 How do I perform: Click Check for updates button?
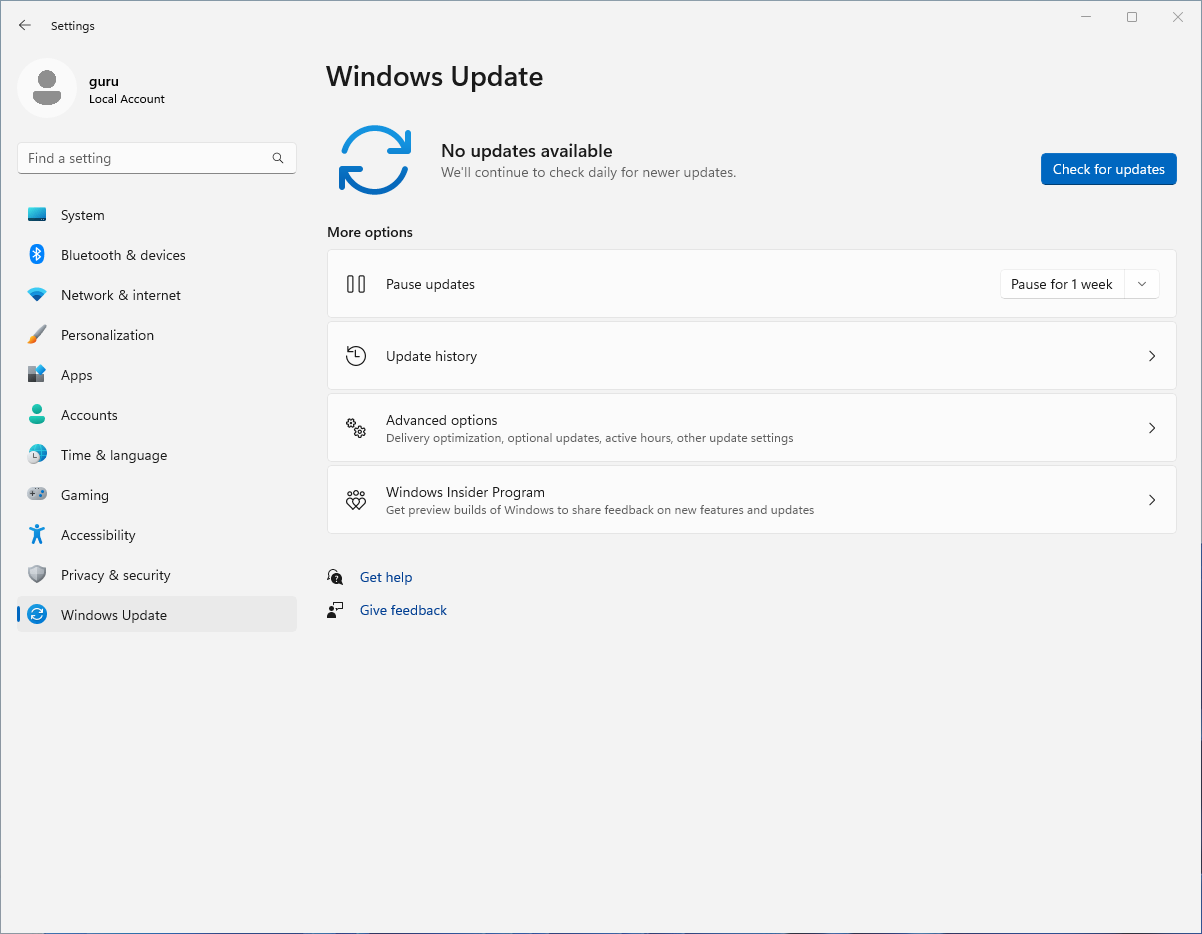[1108, 169]
